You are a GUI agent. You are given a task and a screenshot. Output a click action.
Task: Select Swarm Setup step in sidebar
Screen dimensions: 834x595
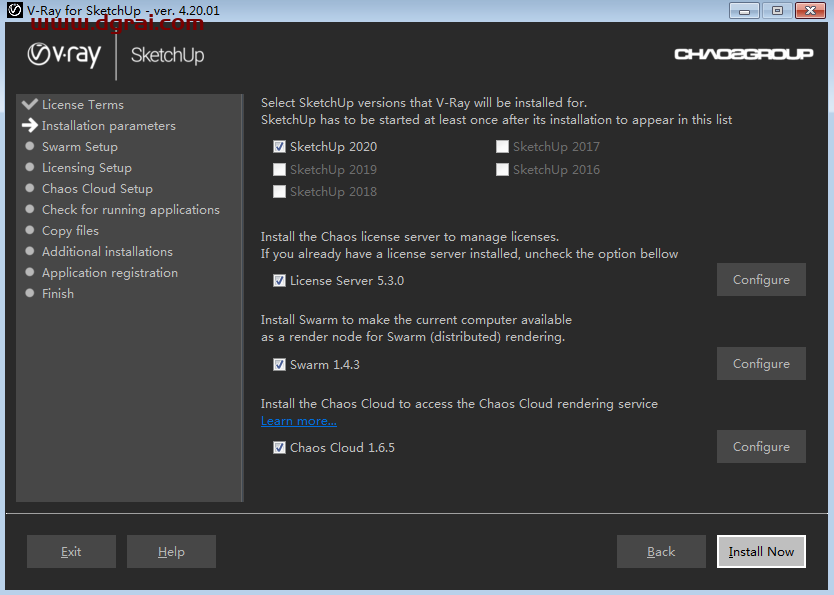79,147
